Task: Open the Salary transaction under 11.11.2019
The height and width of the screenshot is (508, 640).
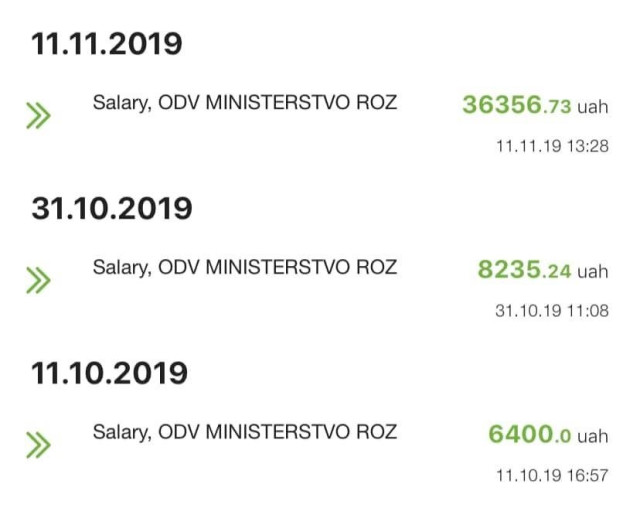Action: 244,103
